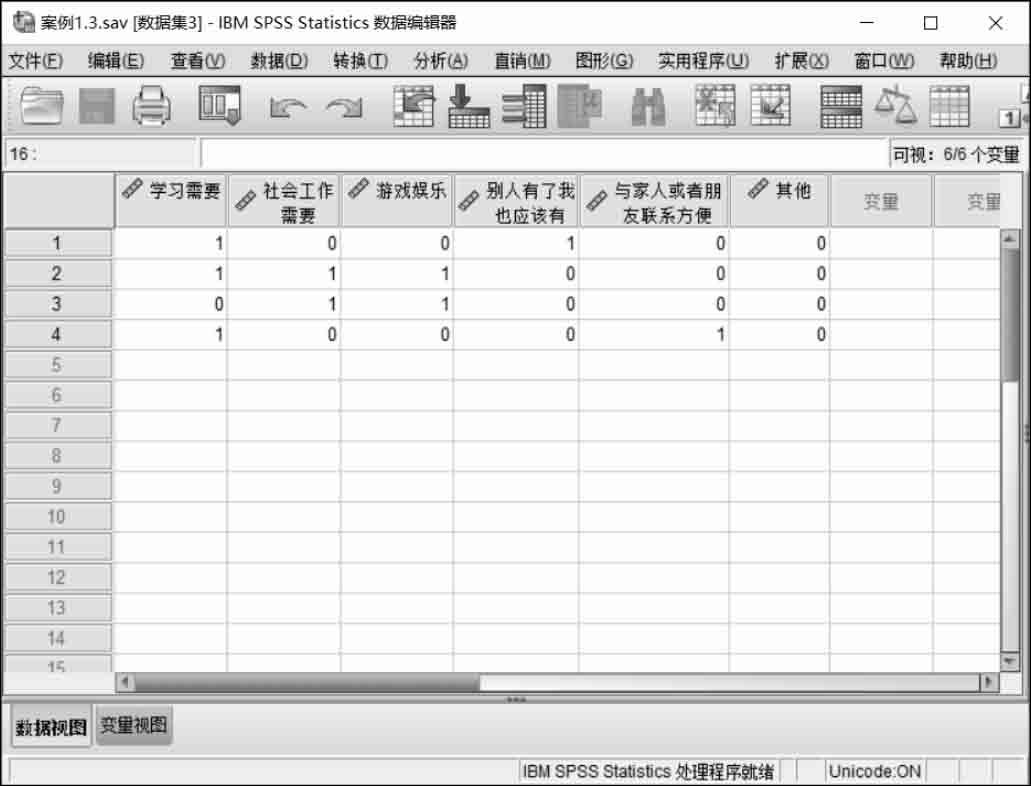Click row 2 cell under 游戏娱乐

coord(396,274)
